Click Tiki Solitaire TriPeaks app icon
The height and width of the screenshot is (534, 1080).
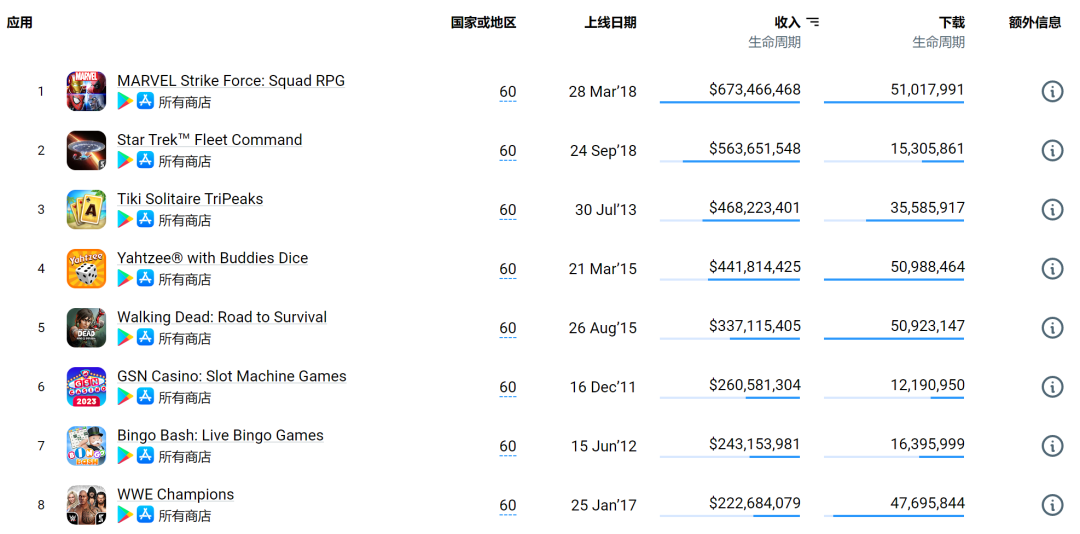point(86,209)
